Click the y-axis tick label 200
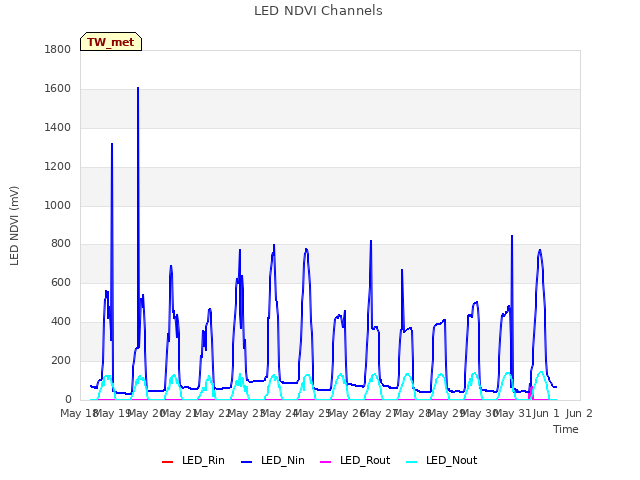This screenshot has width=640, height=480. [61, 360]
